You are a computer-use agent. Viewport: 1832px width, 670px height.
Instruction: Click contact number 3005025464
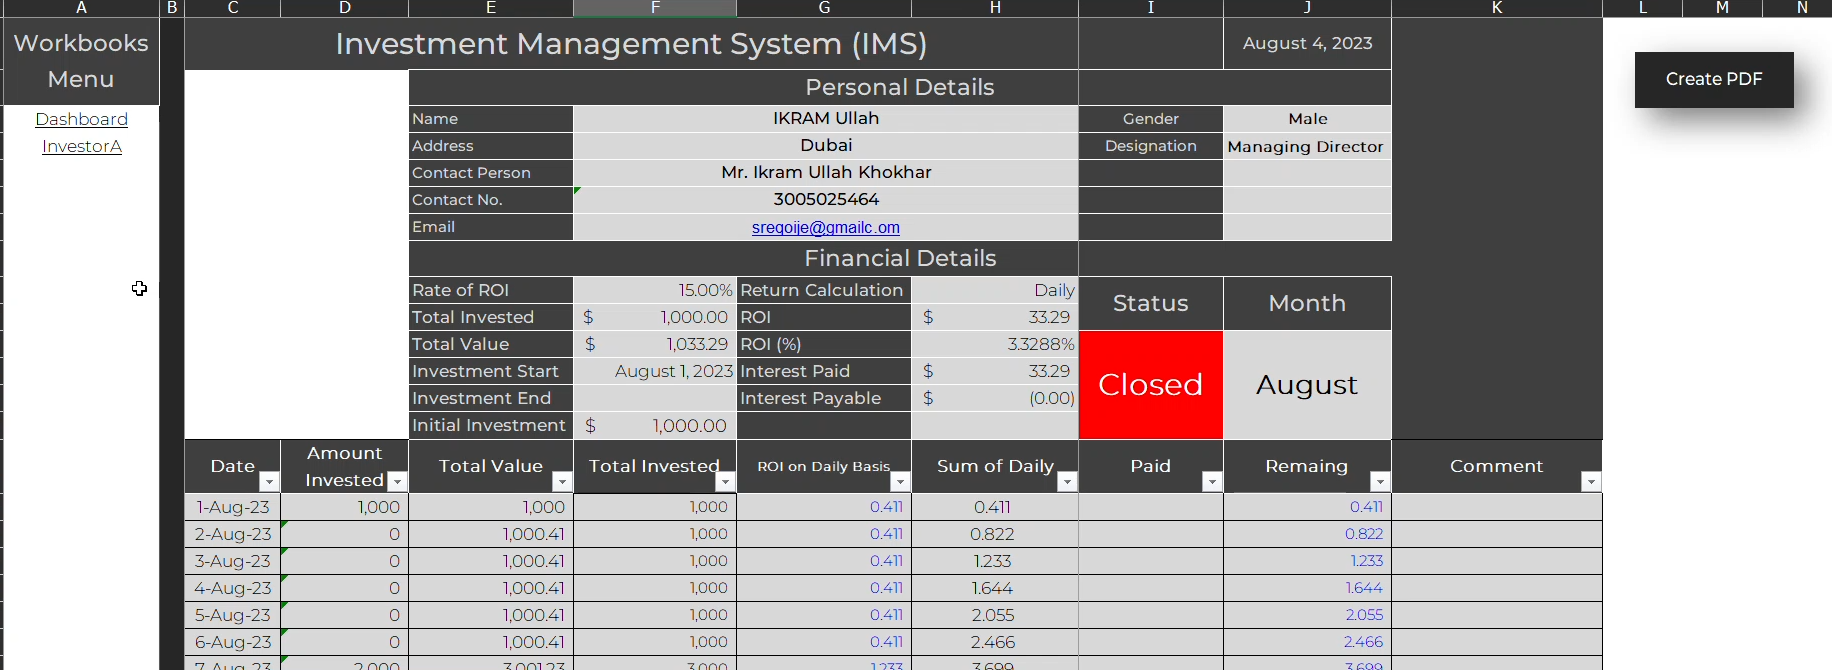point(826,199)
